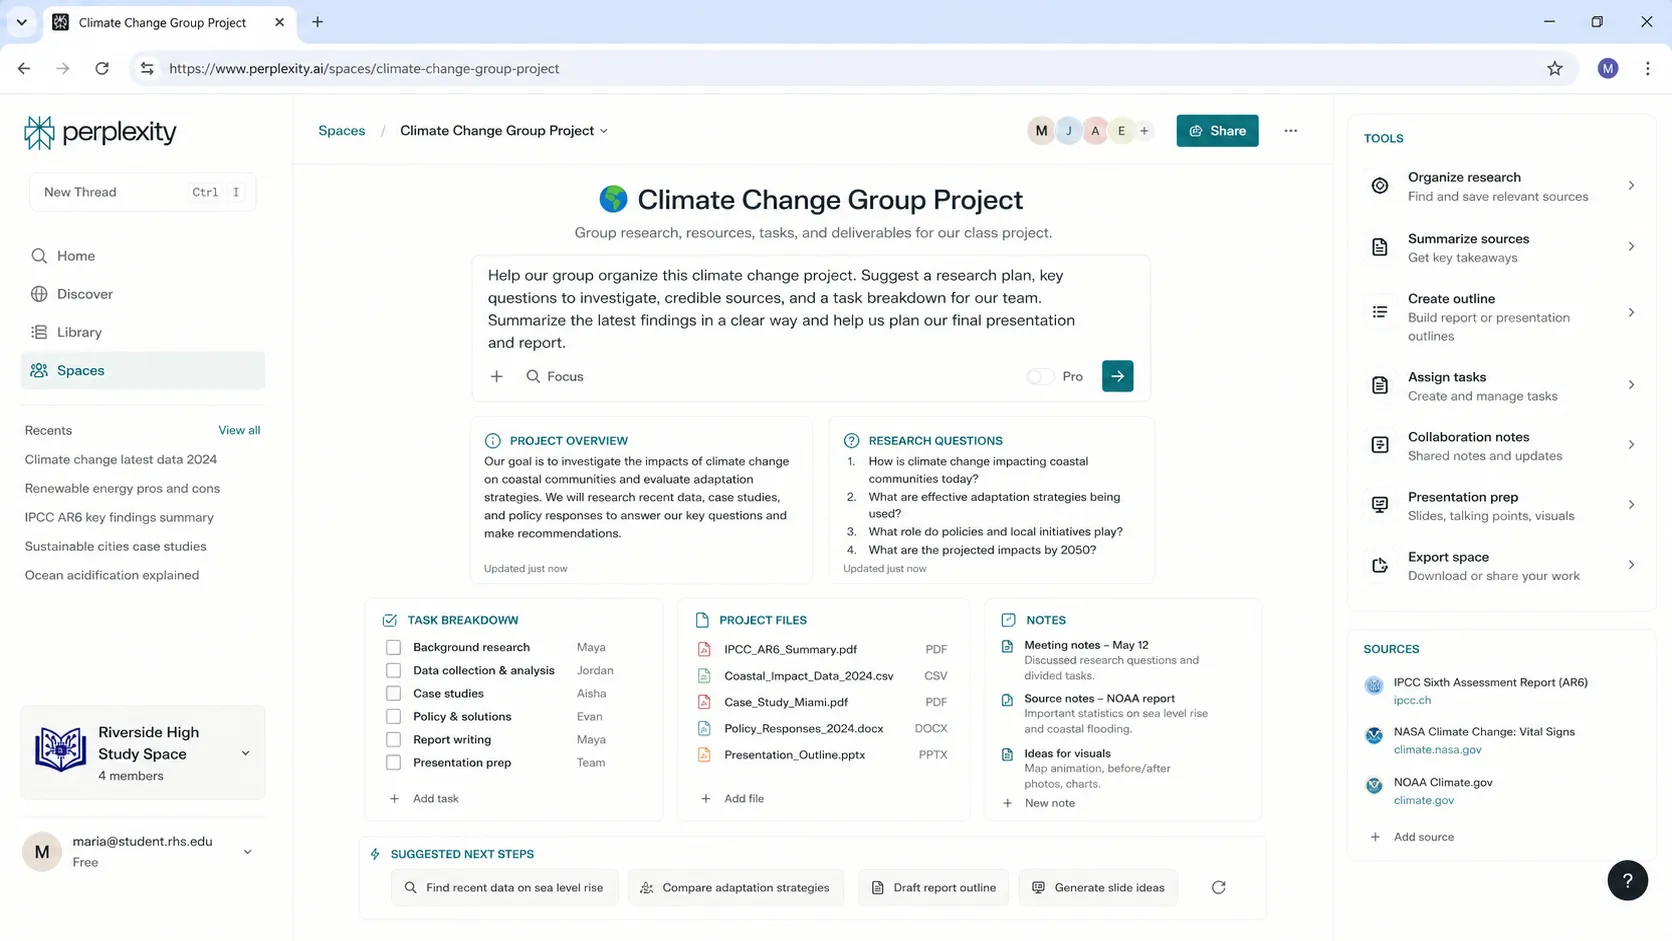Click New note in Notes panel

pos(1039,803)
